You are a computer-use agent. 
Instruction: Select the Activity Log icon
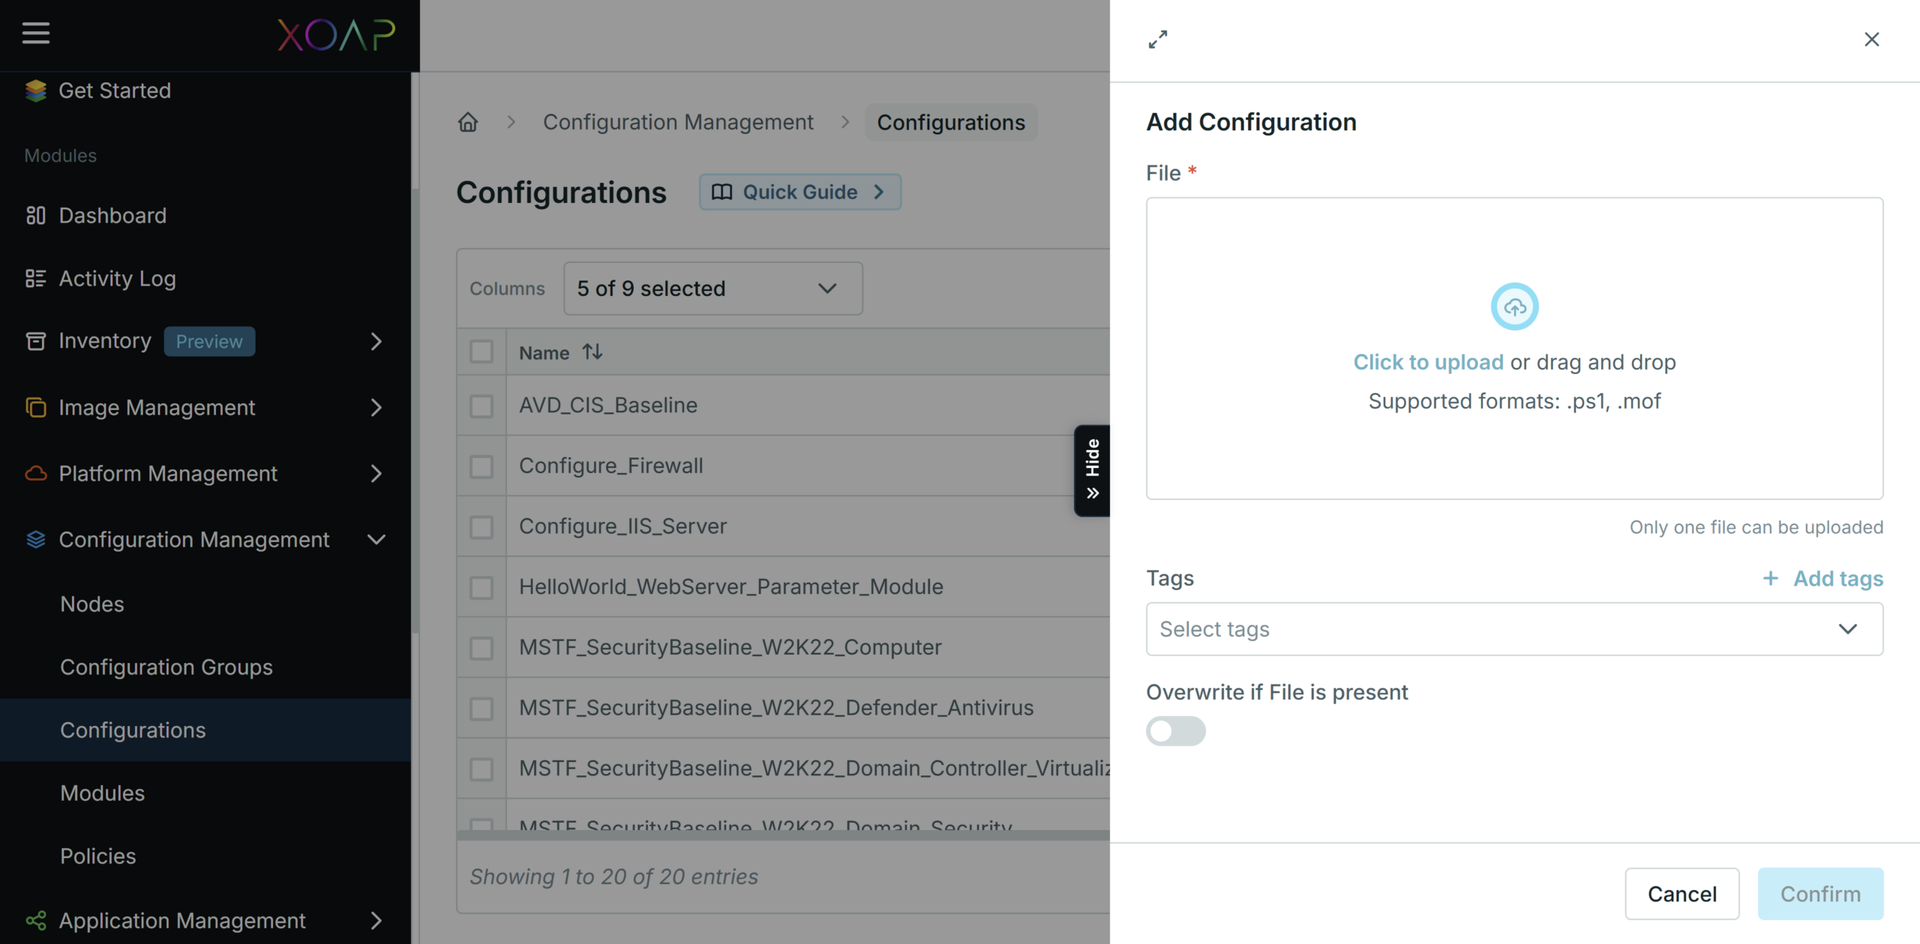coord(34,278)
